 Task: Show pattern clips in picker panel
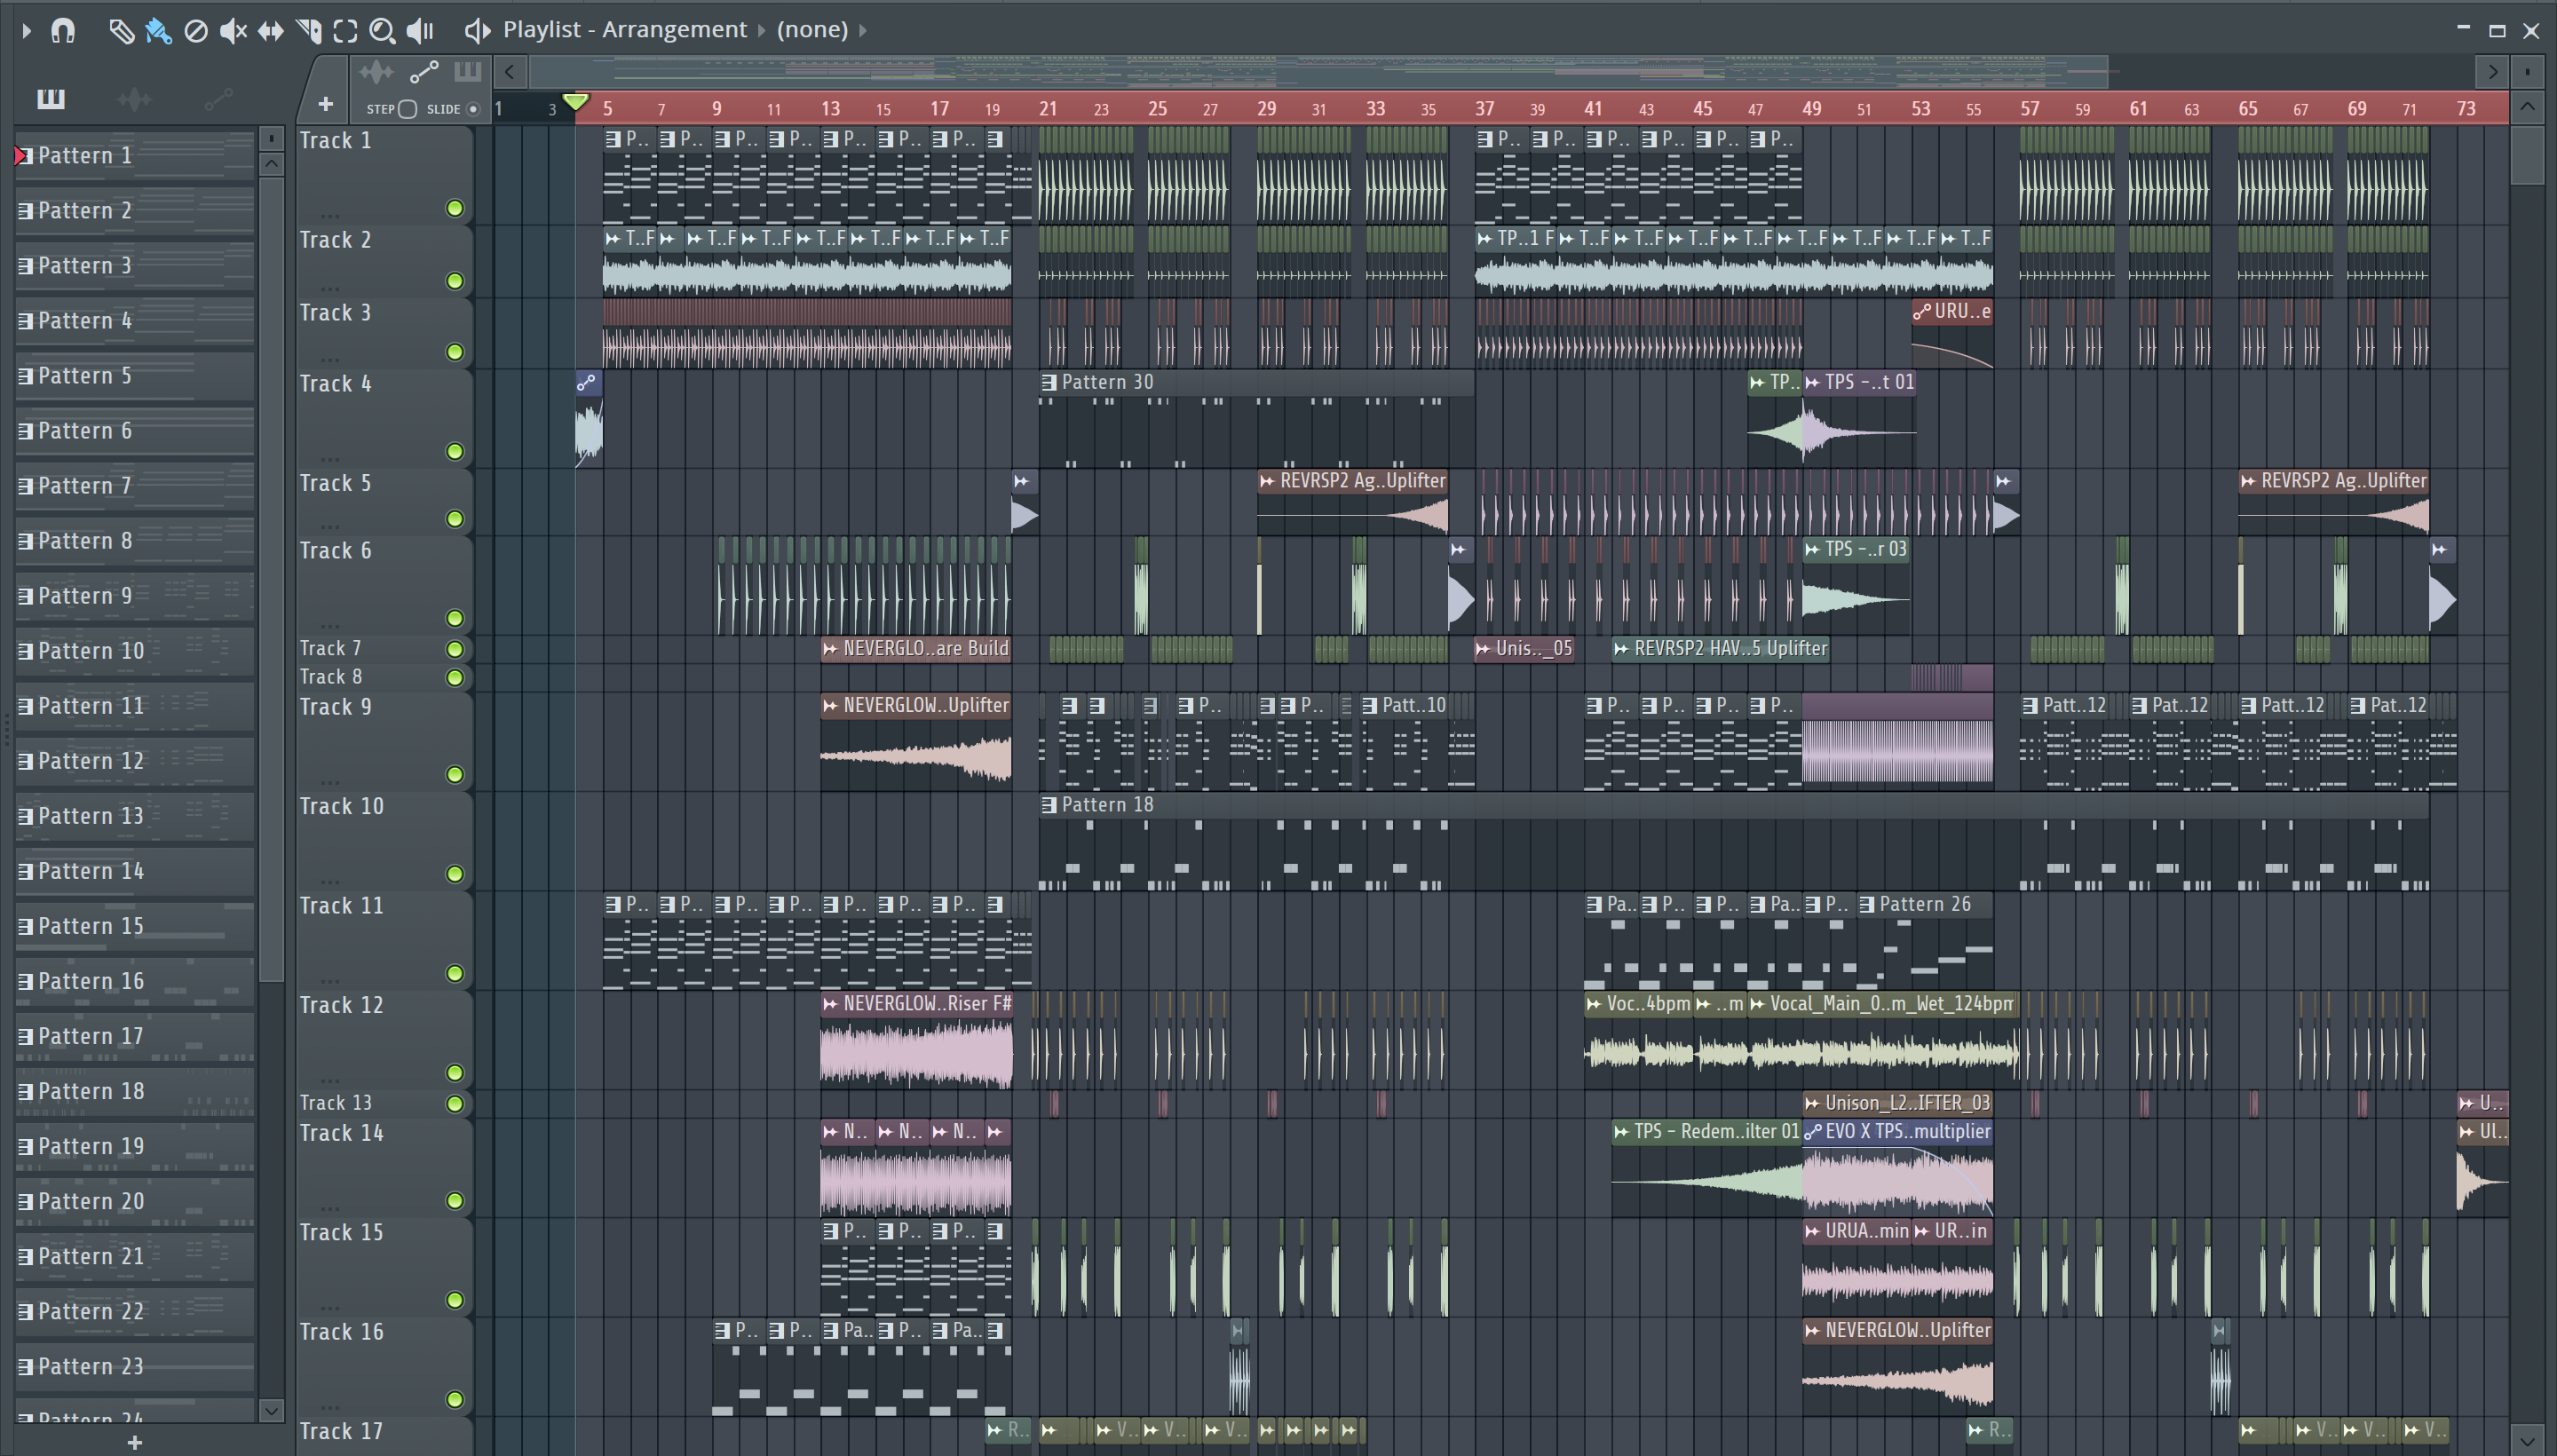click(x=51, y=98)
